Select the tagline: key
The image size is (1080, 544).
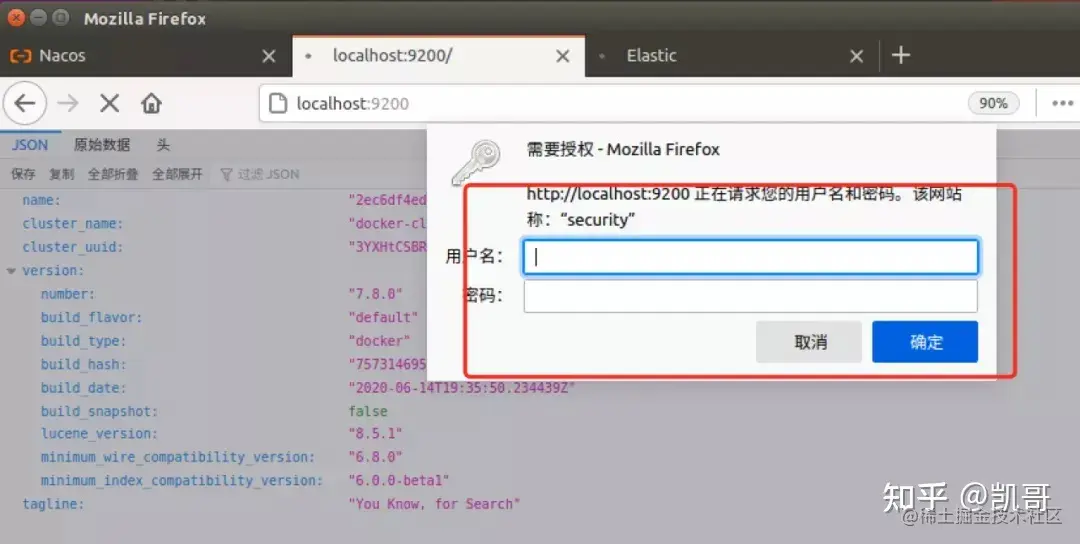[53, 504]
